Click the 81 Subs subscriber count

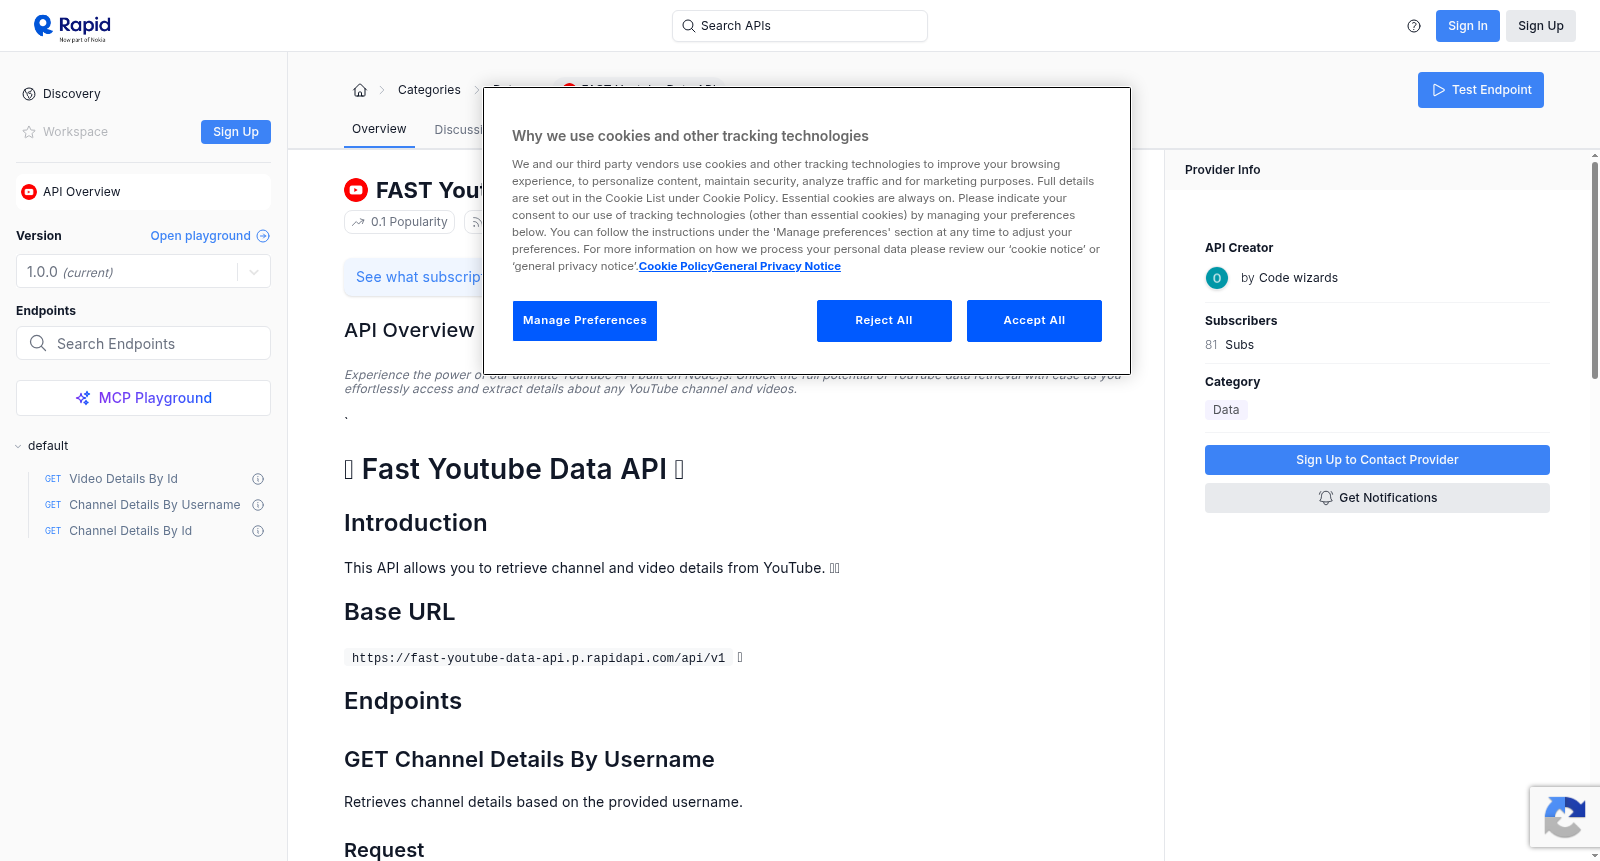[x=1229, y=345]
